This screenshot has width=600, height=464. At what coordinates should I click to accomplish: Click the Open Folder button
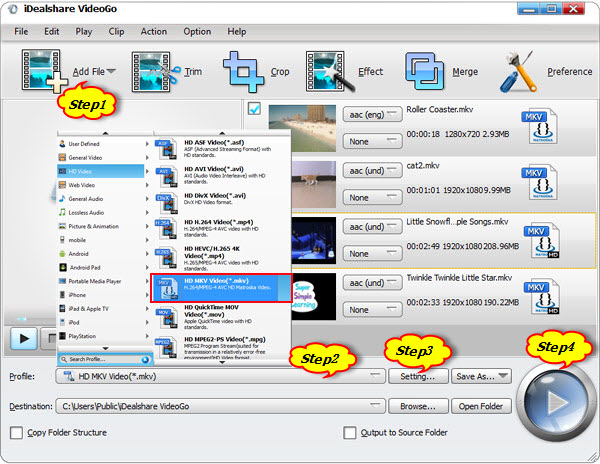(x=481, y=406)
